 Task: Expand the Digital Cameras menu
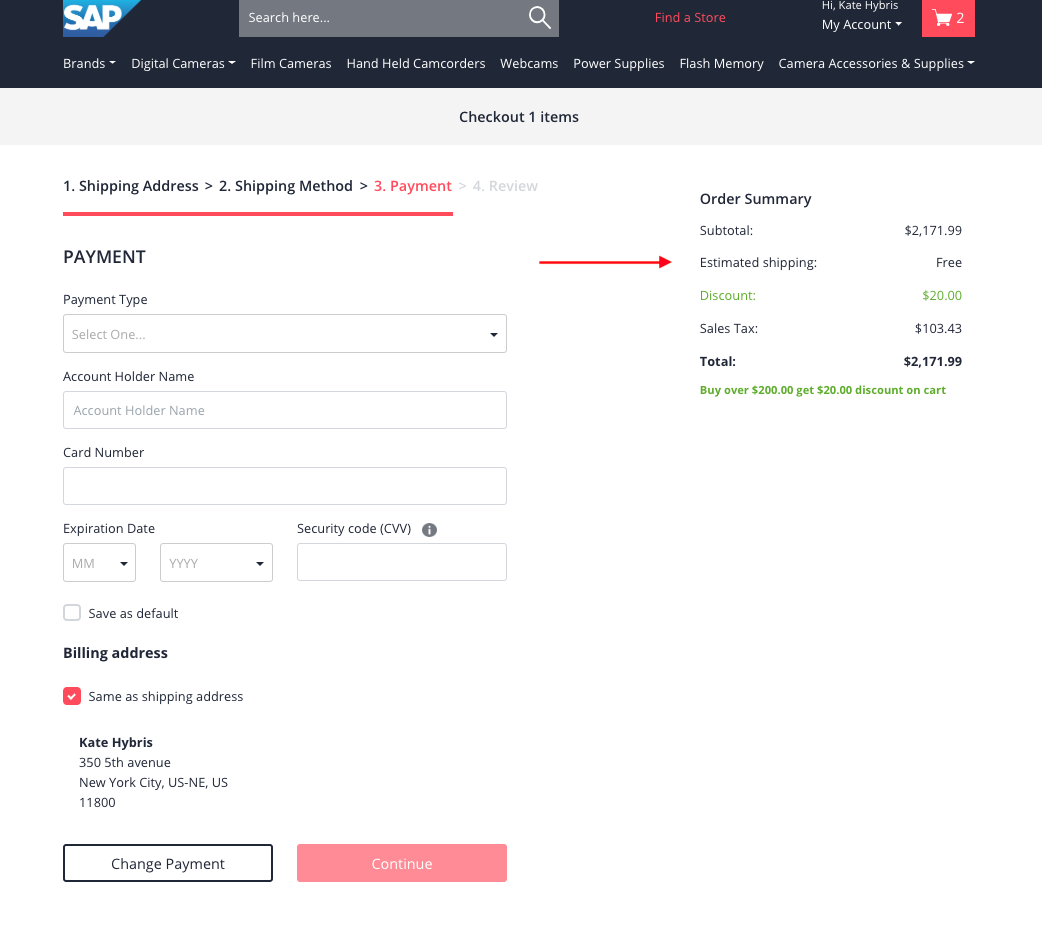point(183,63)
